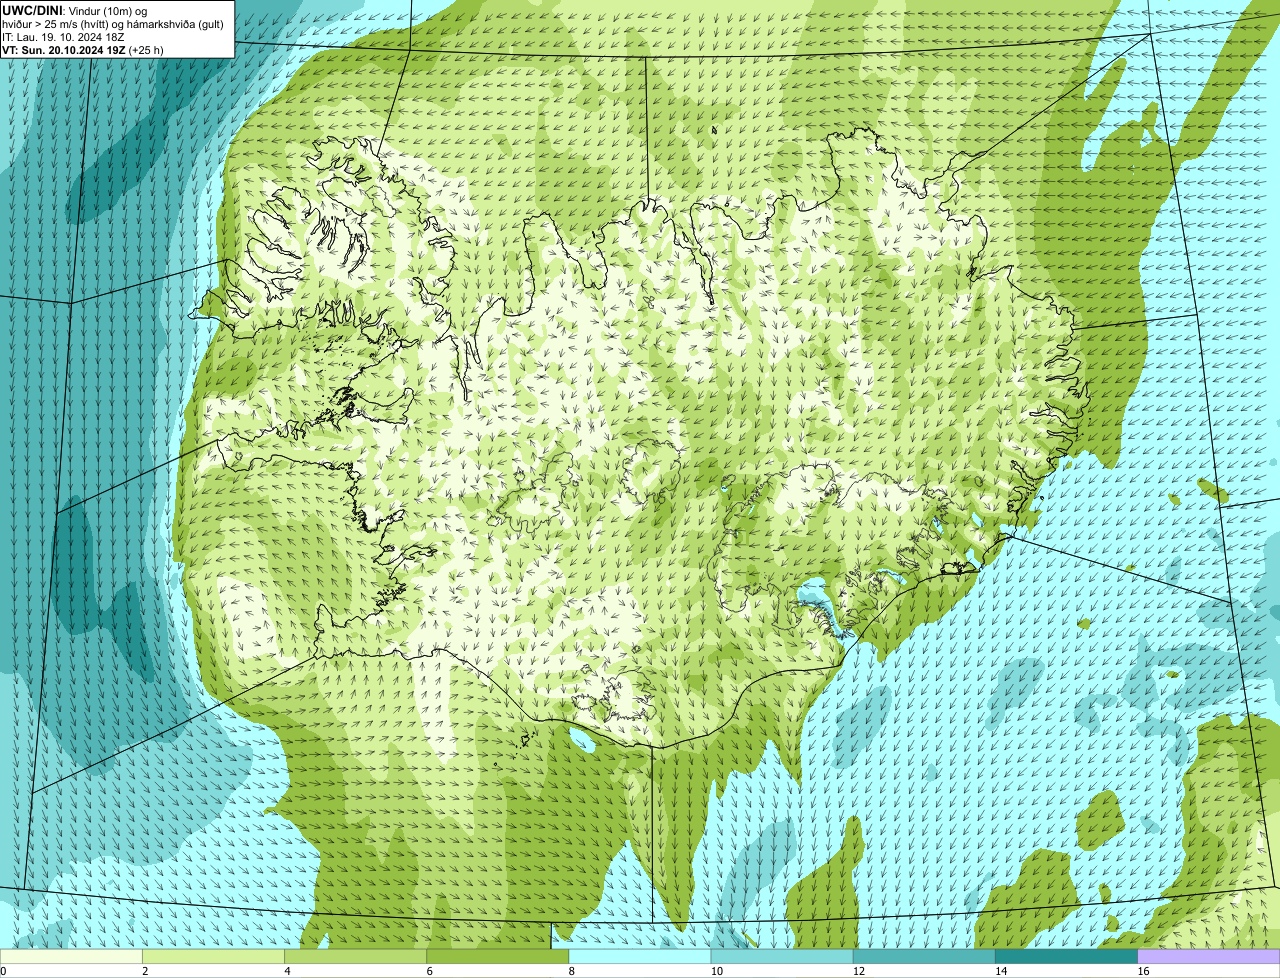
Task: Click the yellow-green 2–4 legend swatch
Action: [x=213, y=956]
